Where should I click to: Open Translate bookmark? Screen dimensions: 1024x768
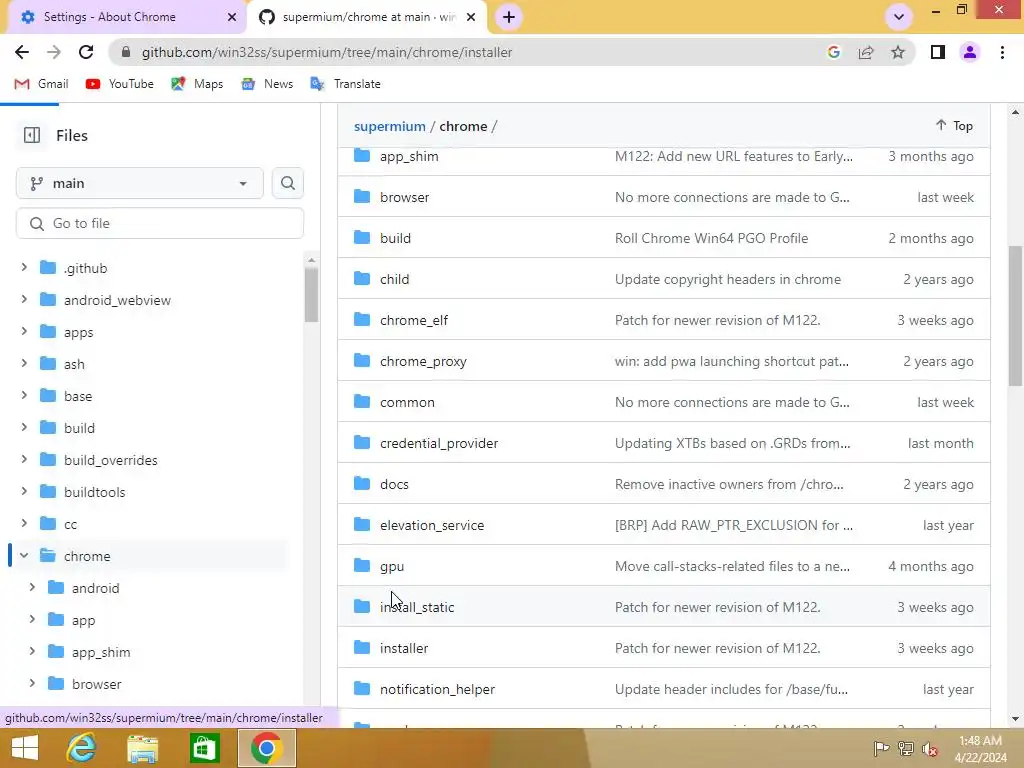point(345,84)
